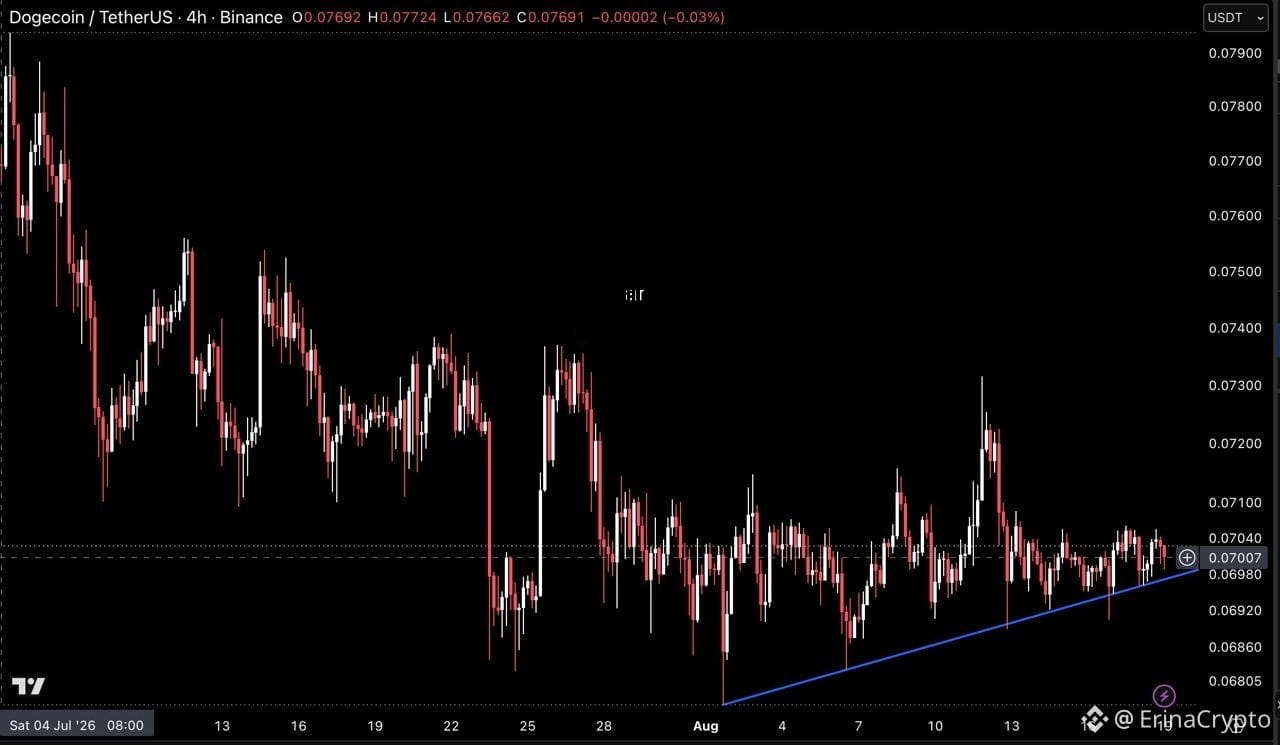This screenshot has width=1280, height=745.
Task: Click the −0.00002 (−0.03%) change value
Action: pos(659,17)
